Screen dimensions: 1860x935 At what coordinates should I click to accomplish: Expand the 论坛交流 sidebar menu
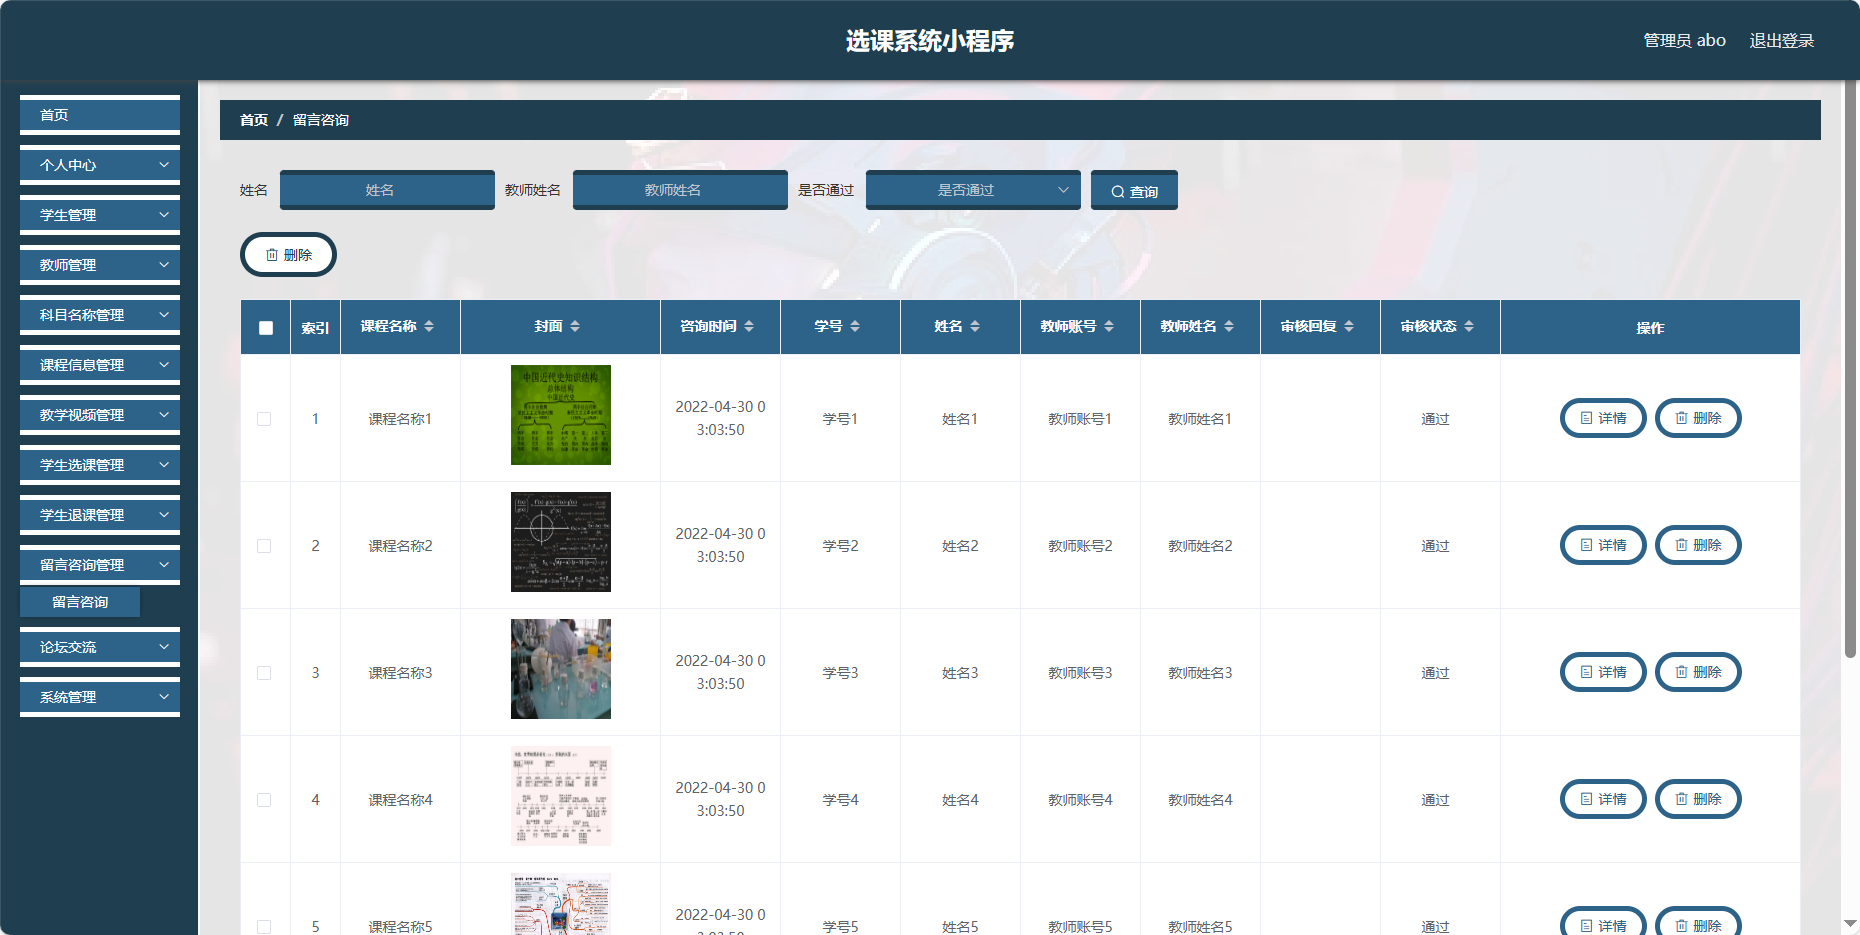click(100, 647)
